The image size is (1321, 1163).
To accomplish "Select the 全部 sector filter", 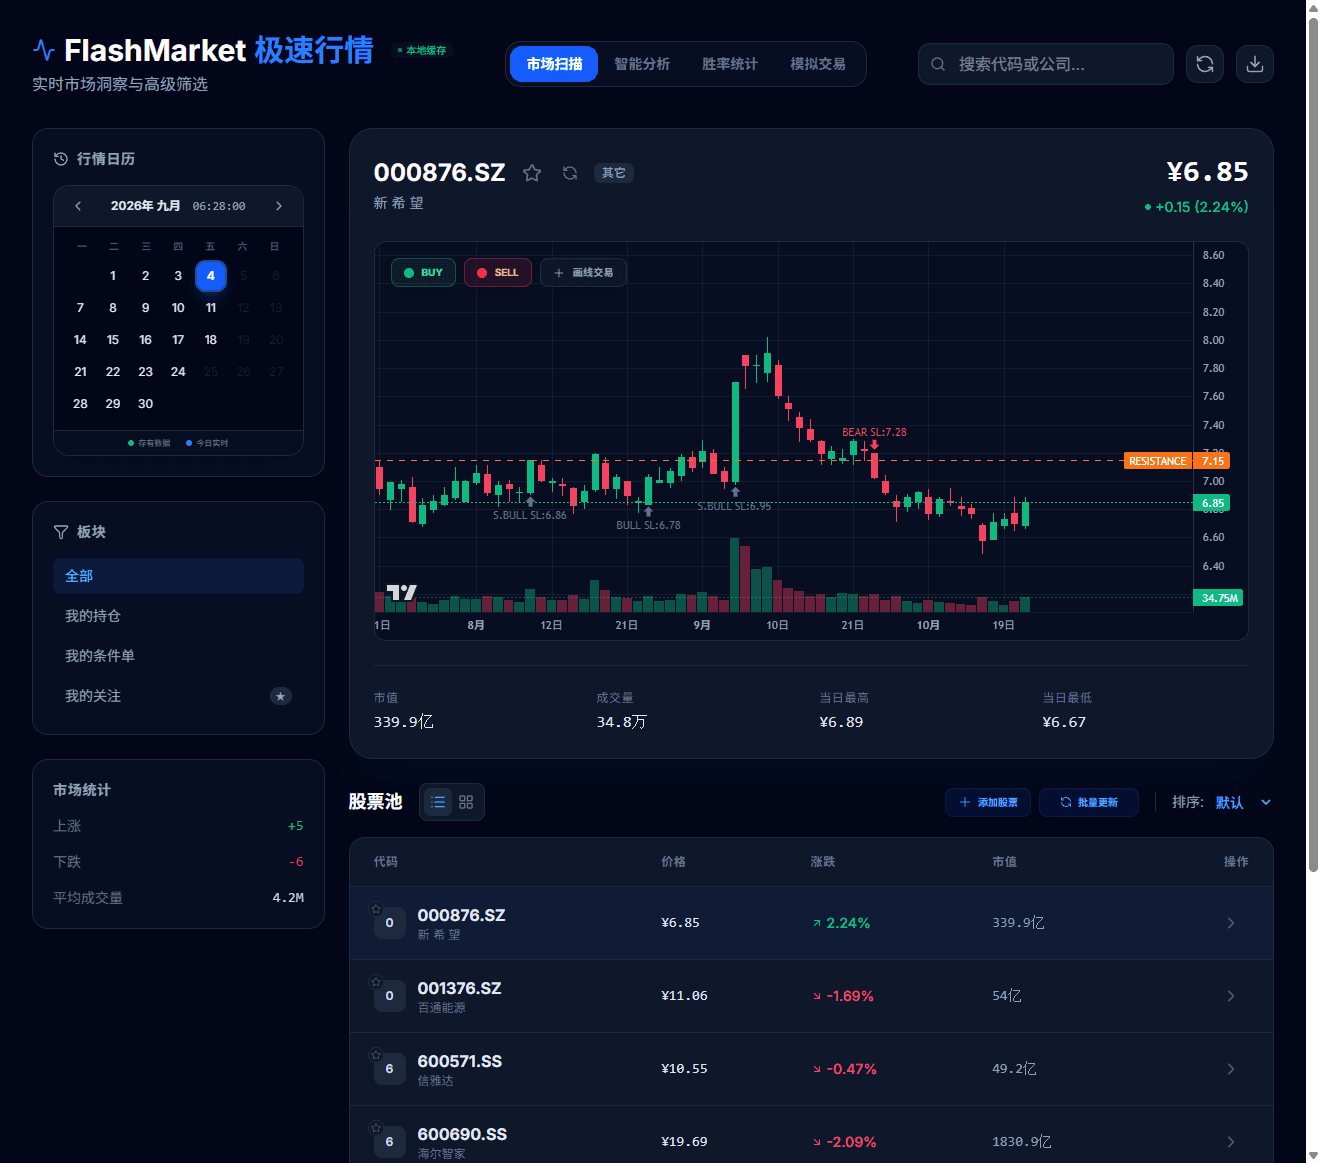I will tap(178, 576).
